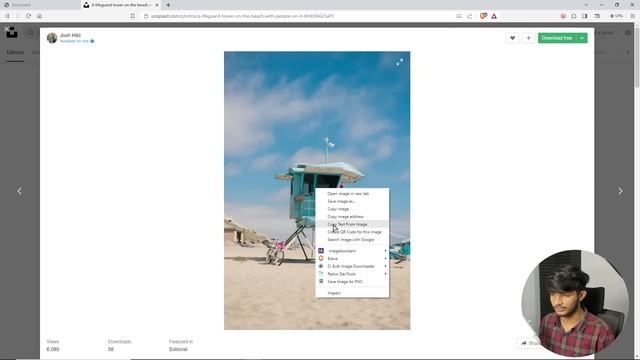Click the share page icon in address bar
This screenshot has height=360, width=640.
pos(469,16)
